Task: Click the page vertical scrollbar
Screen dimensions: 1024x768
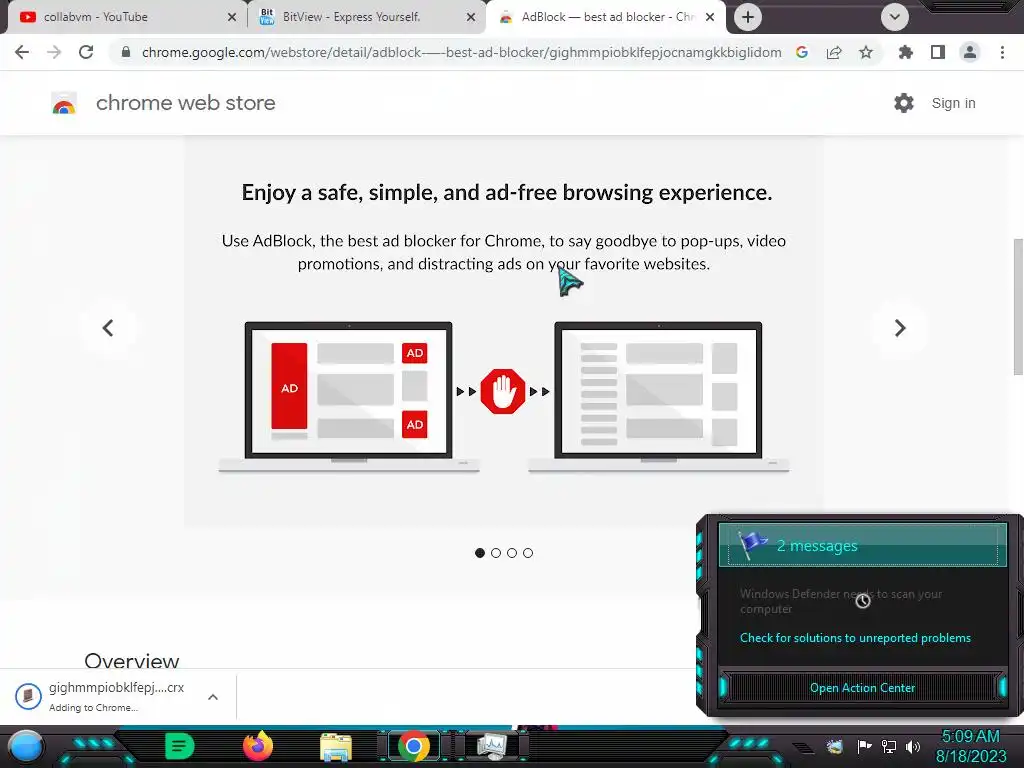Action: 1018,307
